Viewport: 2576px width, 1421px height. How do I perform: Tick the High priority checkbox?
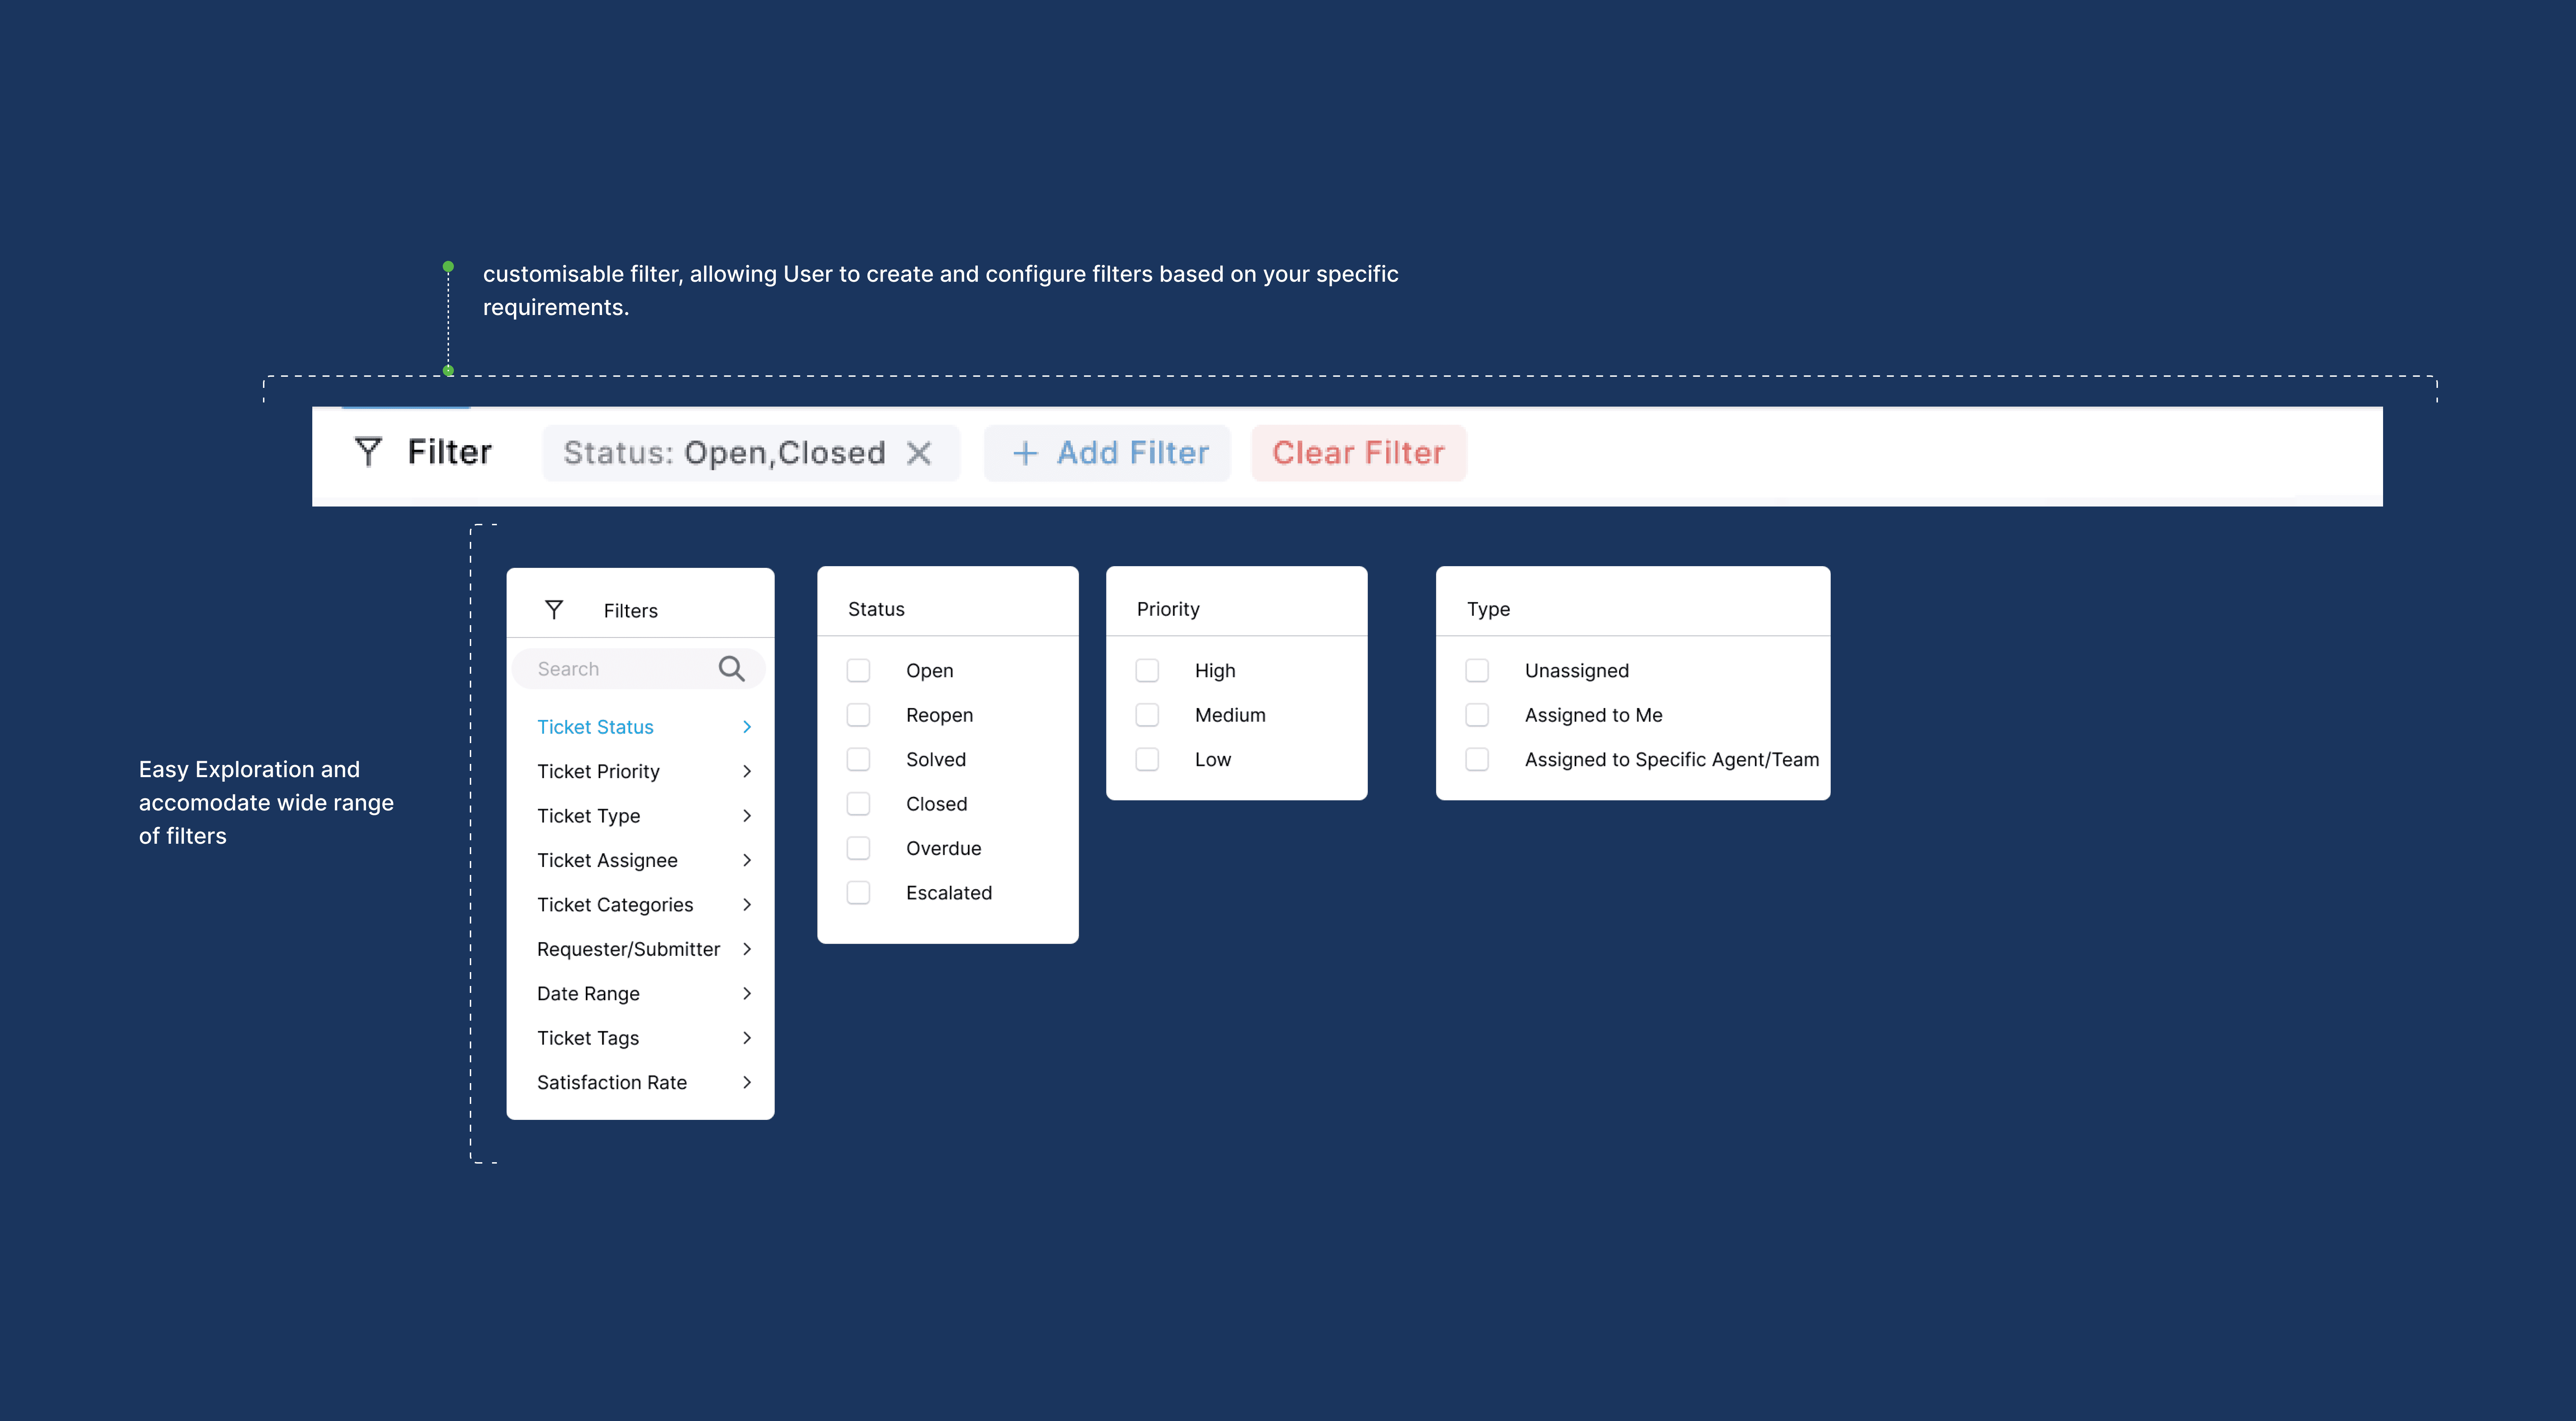pyautogui.click(x=1147, y=670)
